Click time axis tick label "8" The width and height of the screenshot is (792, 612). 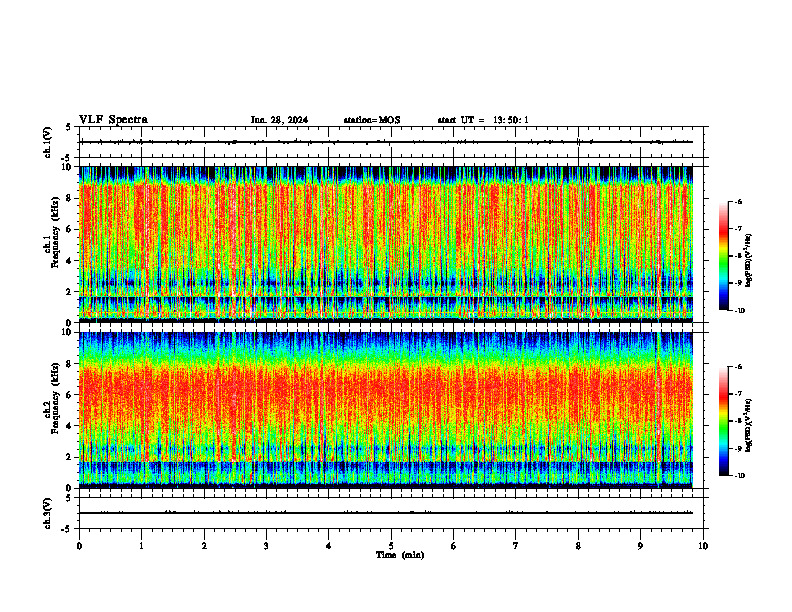pyautogui.click(x=578, y=546)
